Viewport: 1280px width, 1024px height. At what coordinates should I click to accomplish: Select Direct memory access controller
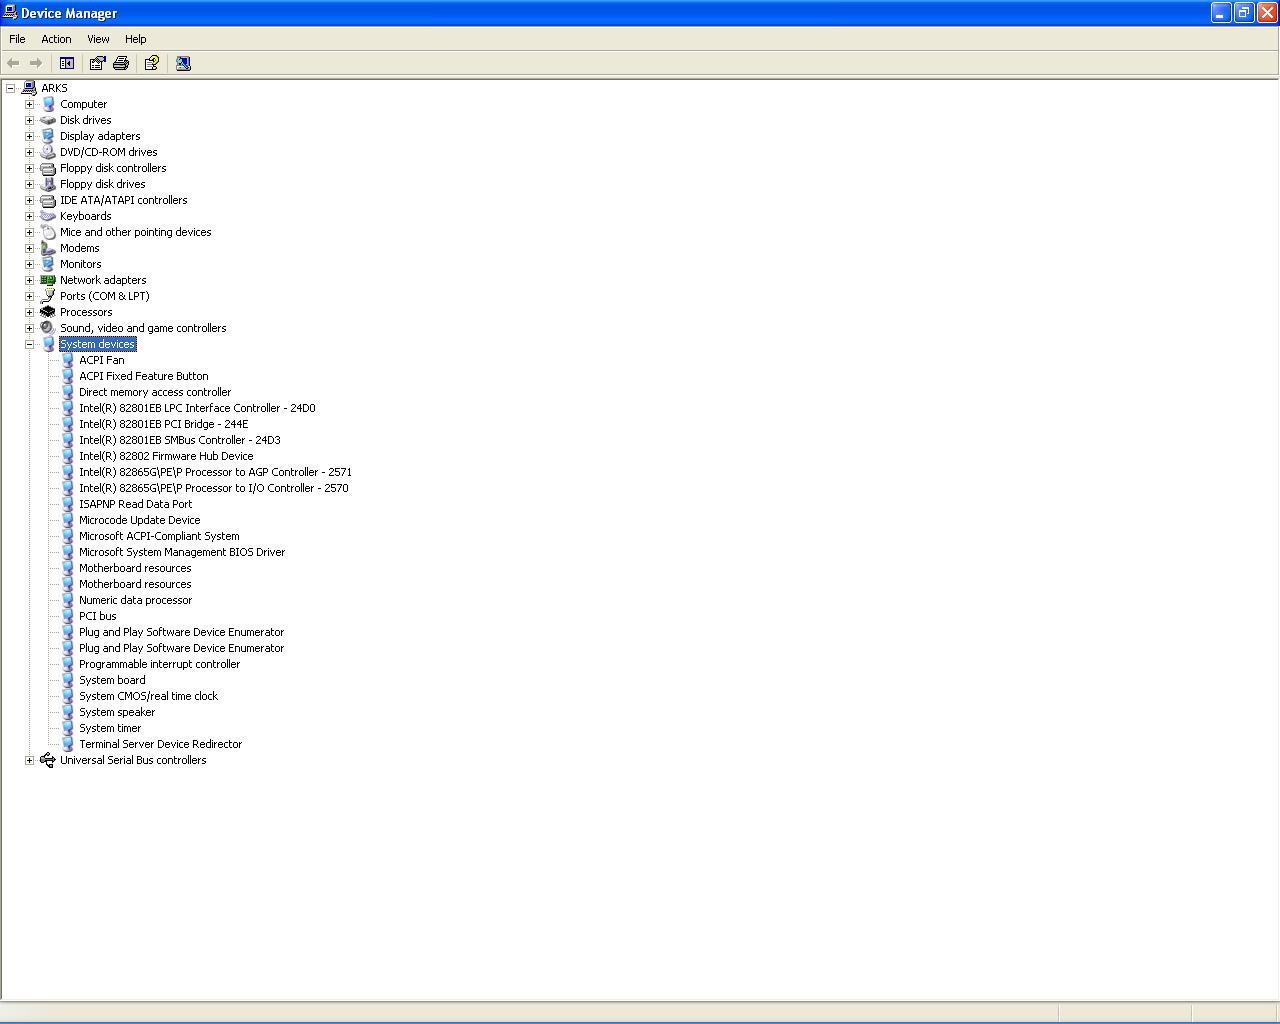tap(155, 392)
